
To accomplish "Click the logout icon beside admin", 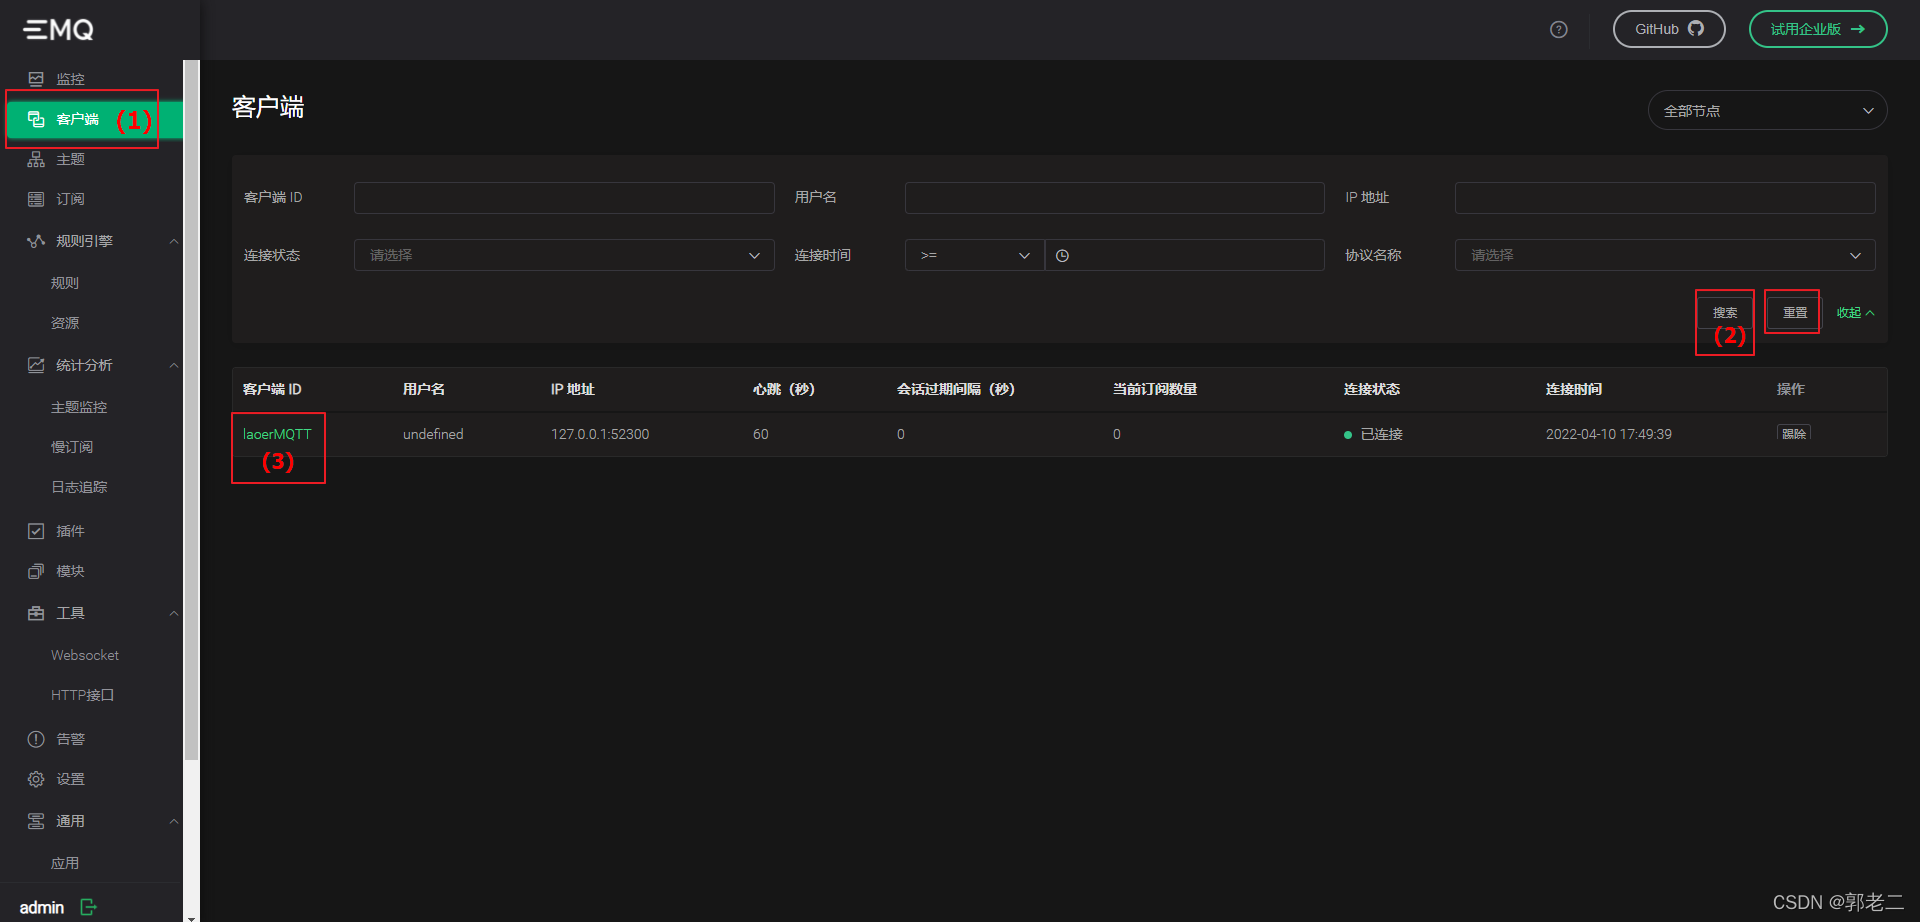I will pos(88,907).
